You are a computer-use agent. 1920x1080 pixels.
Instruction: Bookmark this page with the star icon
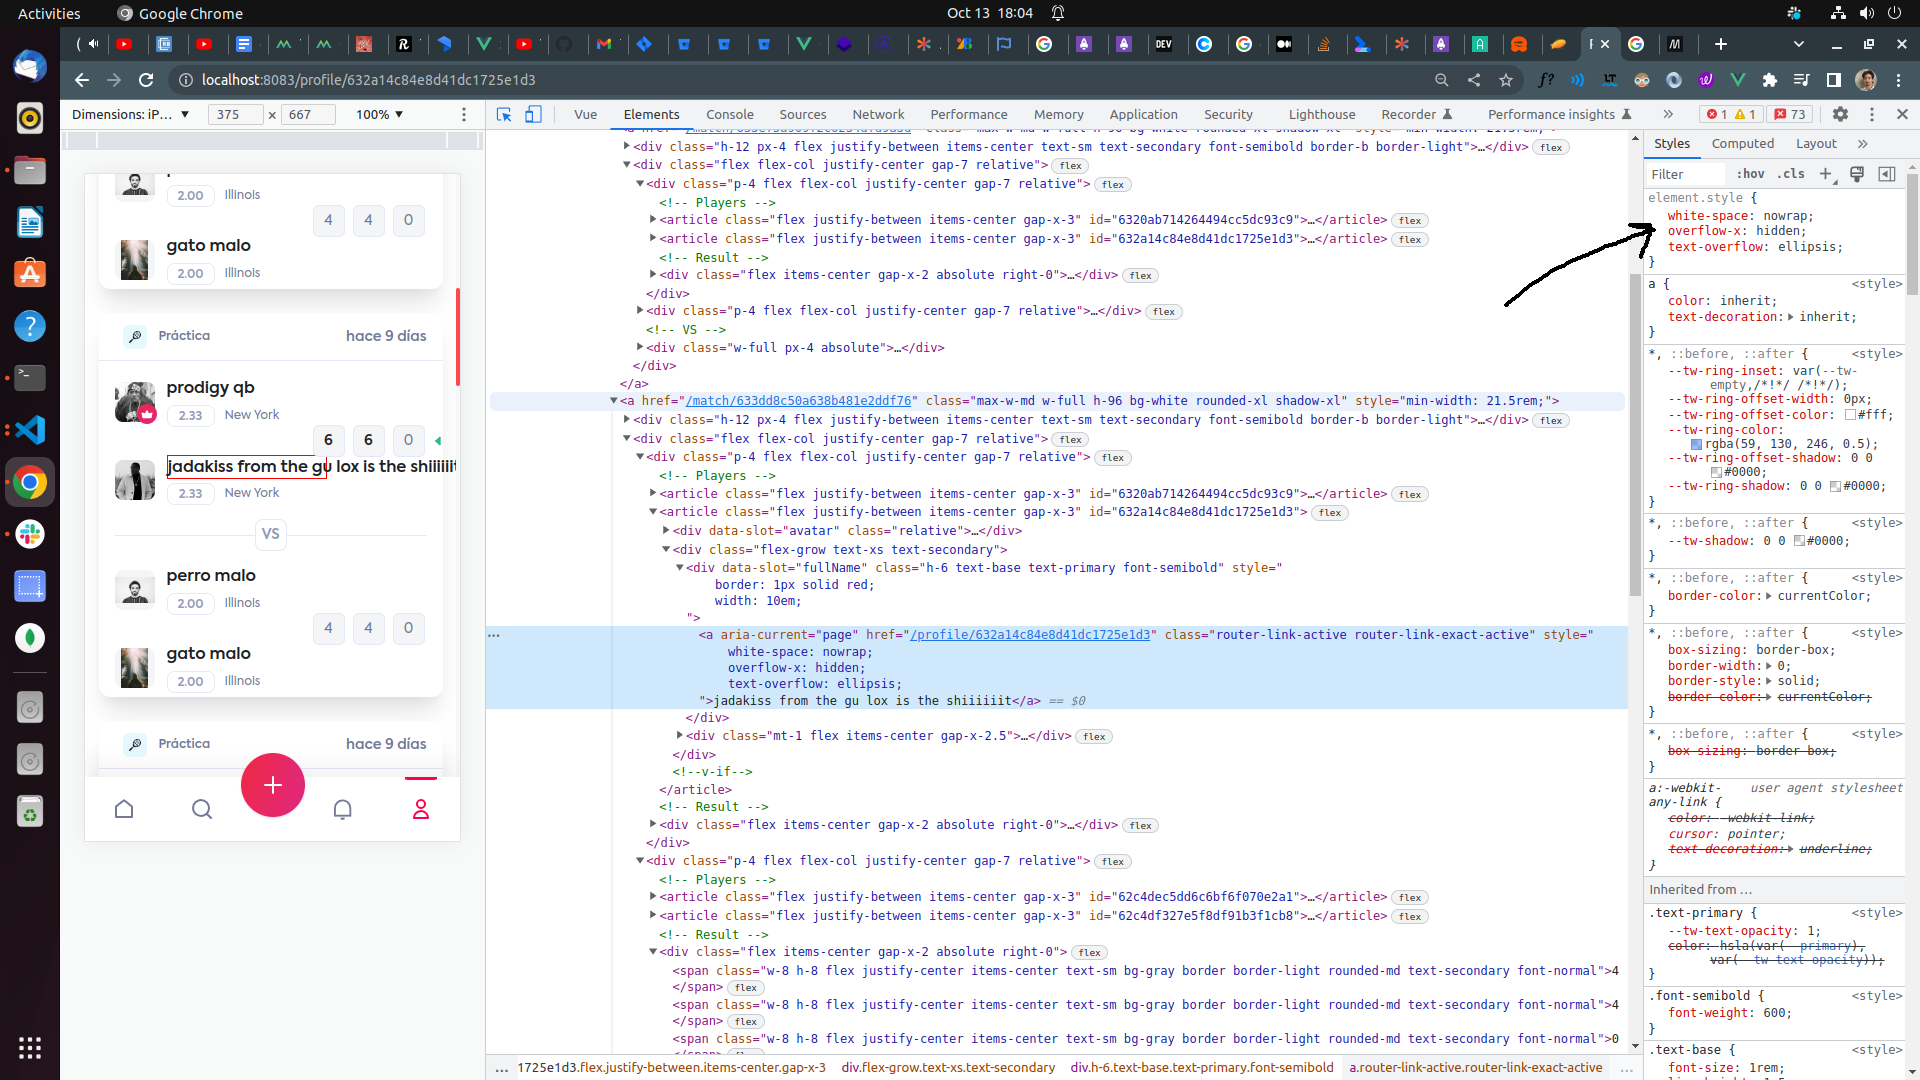[x=1506, y=80]
